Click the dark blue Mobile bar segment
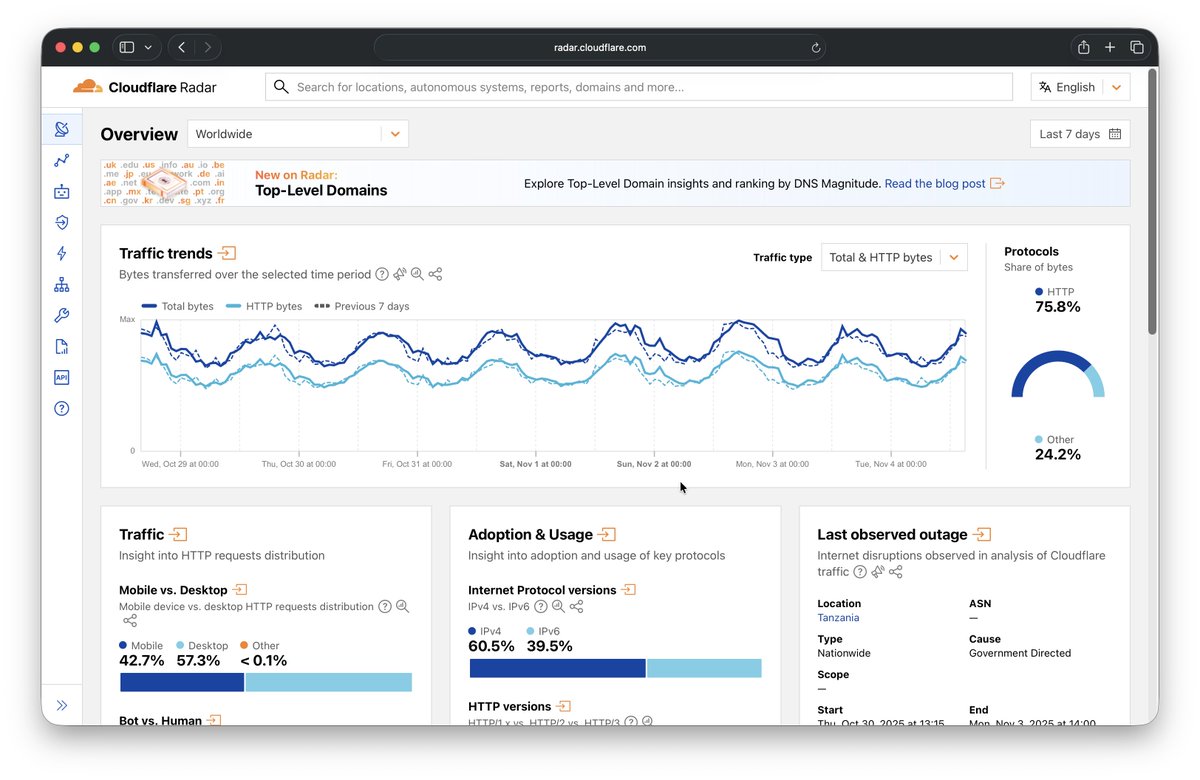The height and width of the screenshot is (780, 1200). (182, 682)
